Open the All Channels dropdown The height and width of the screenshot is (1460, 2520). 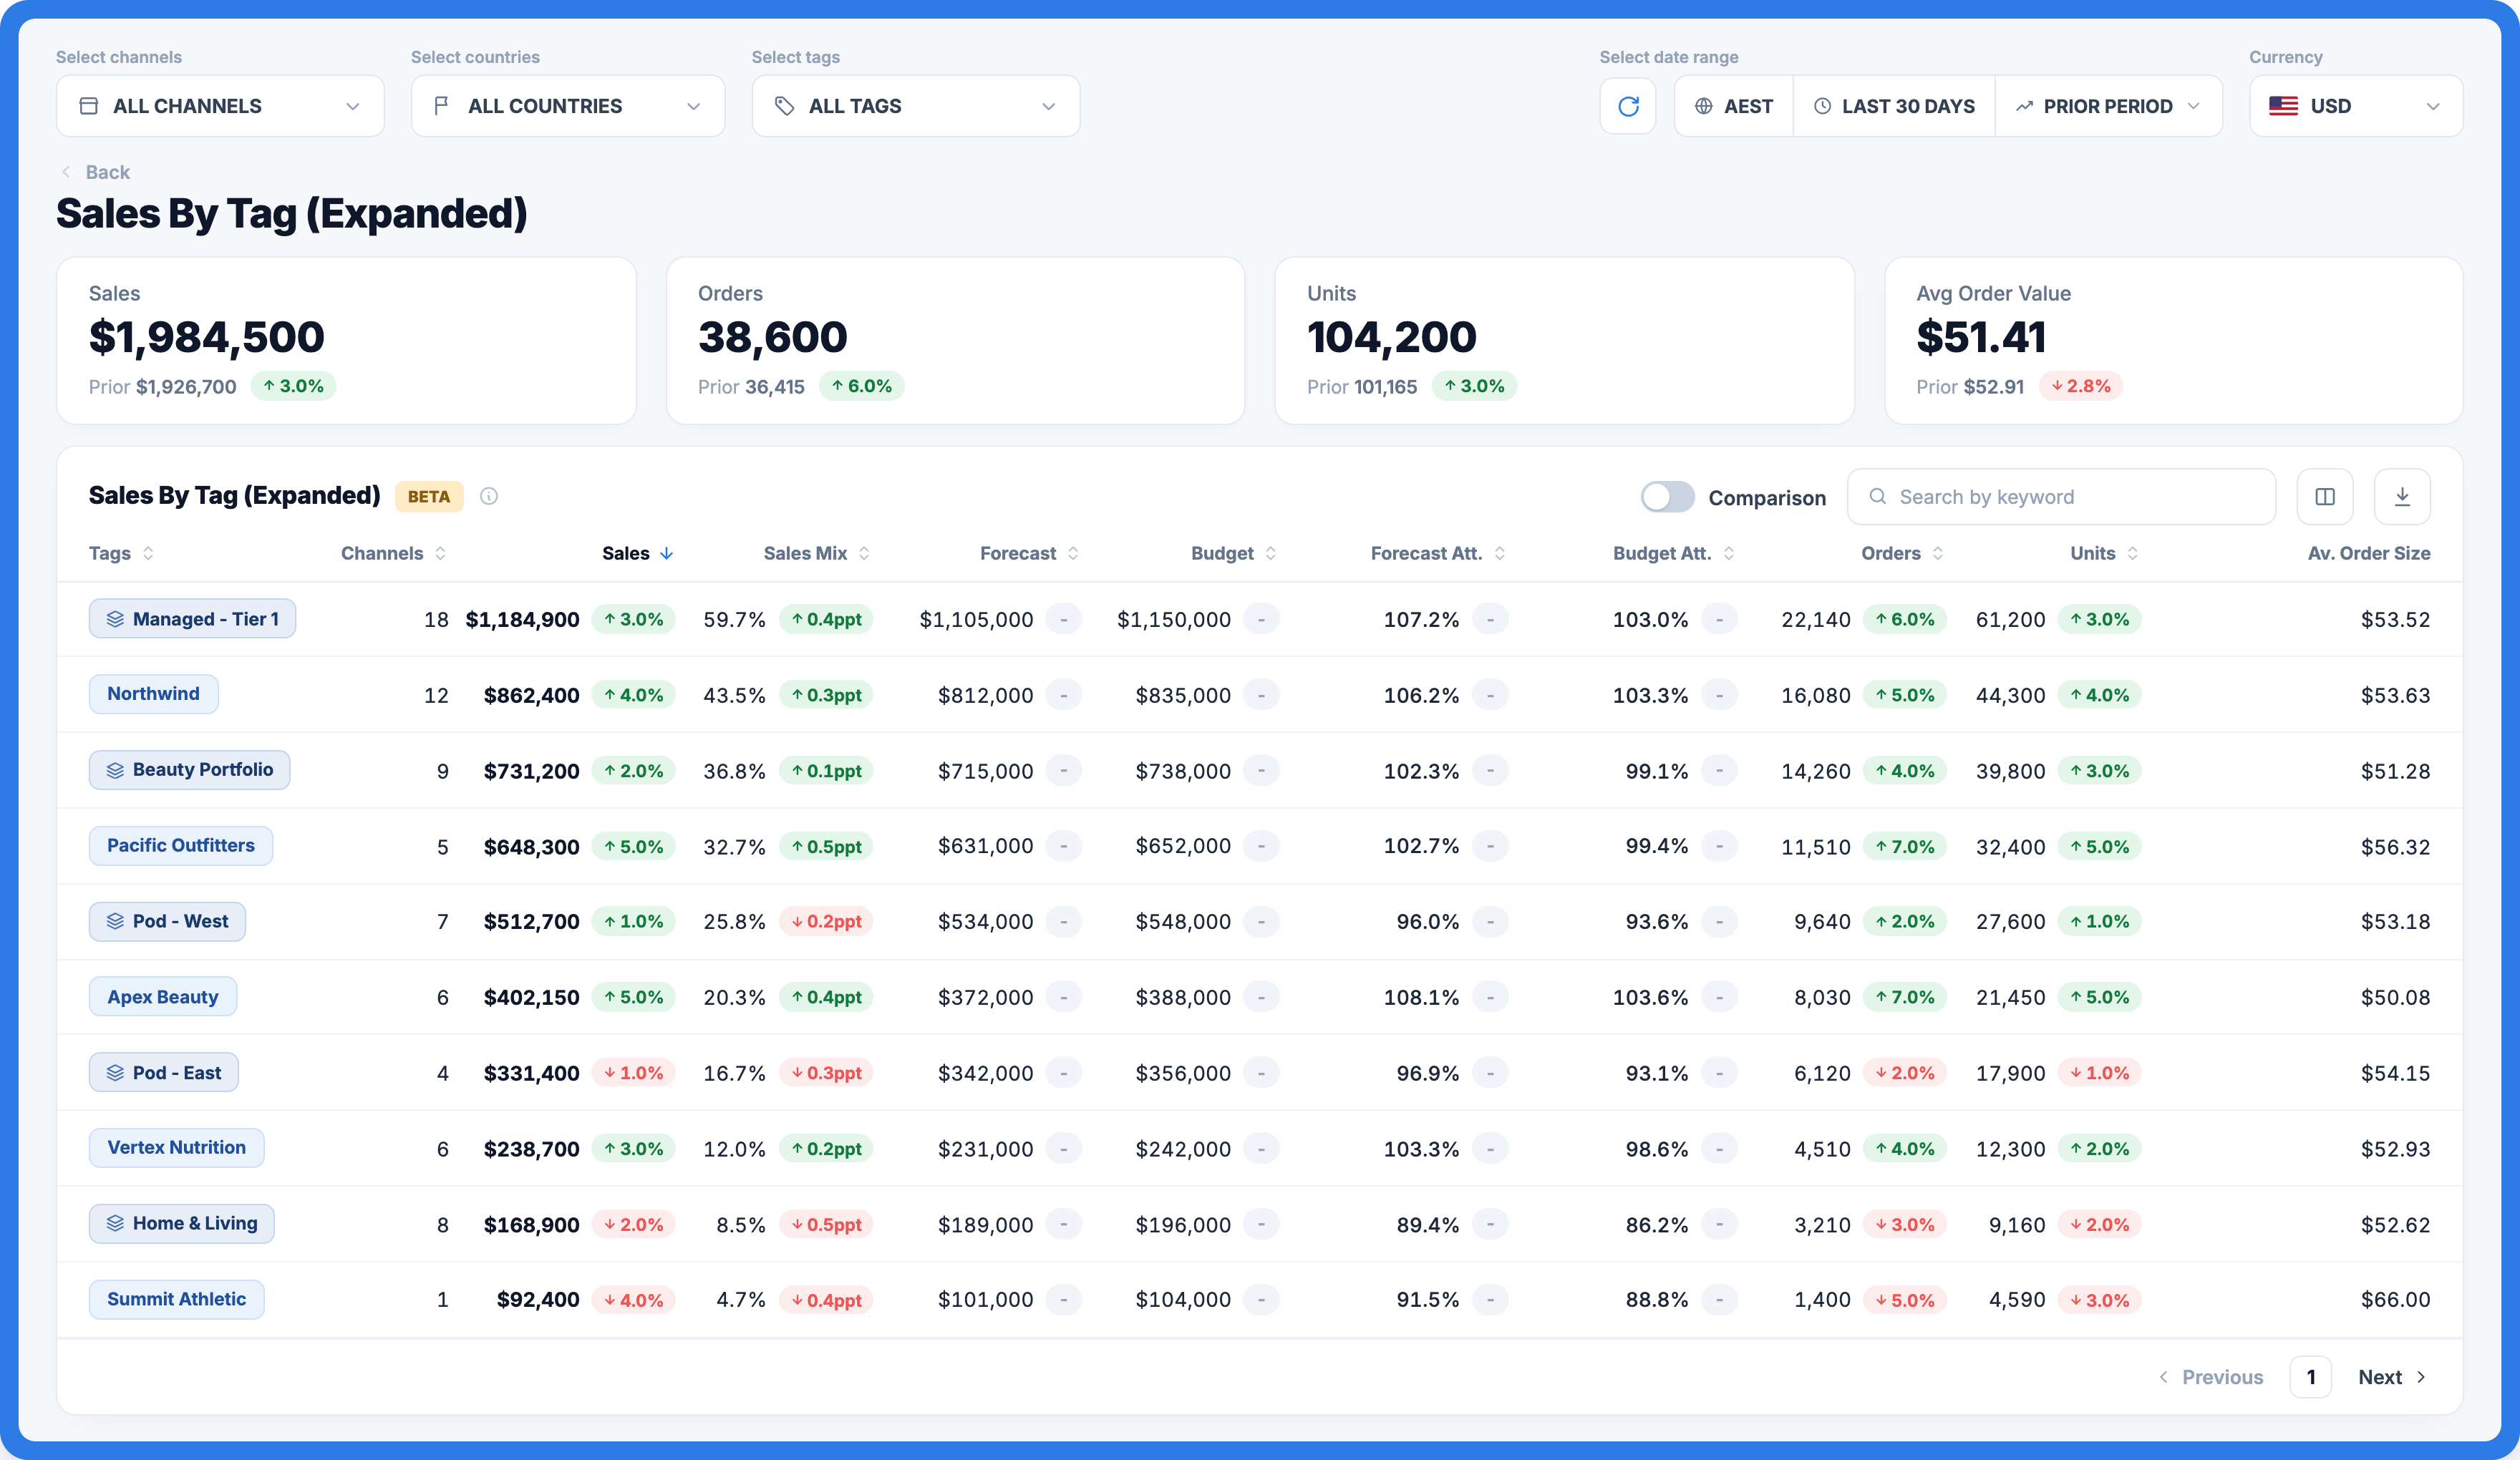[x=220, y=106]
